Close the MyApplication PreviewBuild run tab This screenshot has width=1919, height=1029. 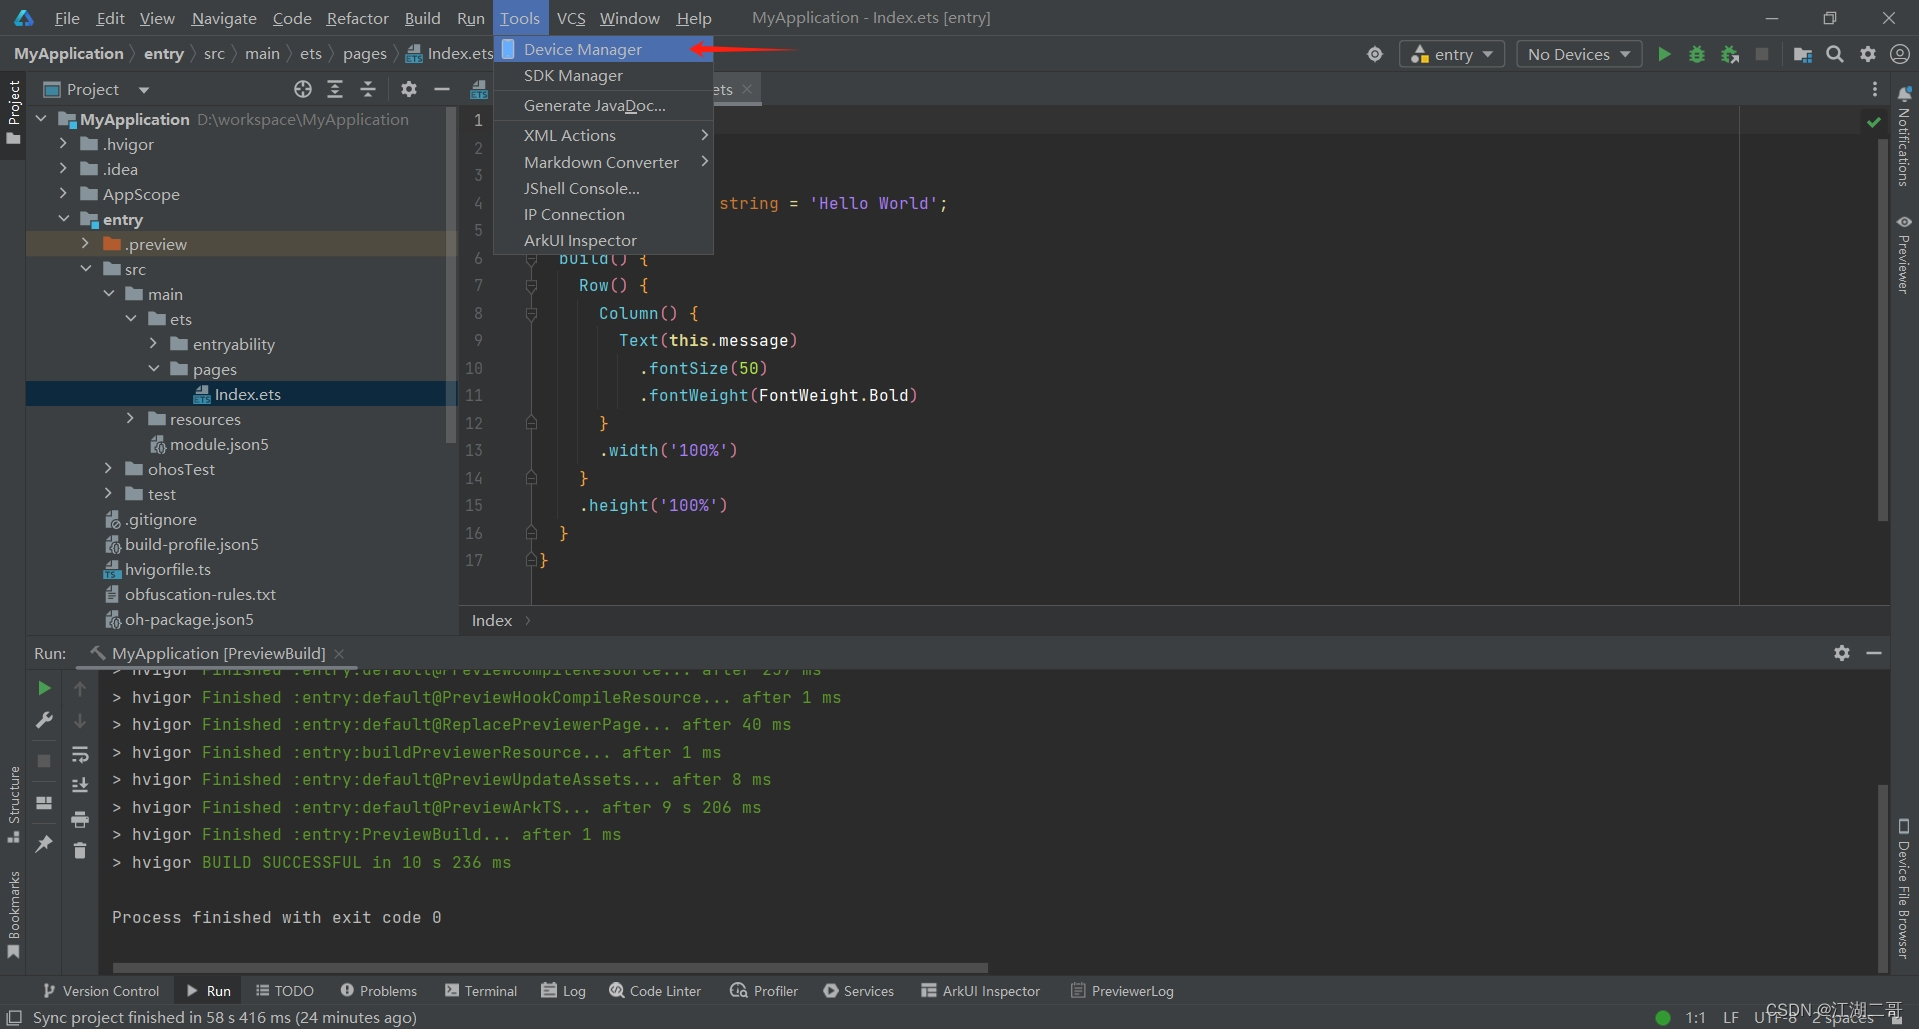click(x=339, y=654)
